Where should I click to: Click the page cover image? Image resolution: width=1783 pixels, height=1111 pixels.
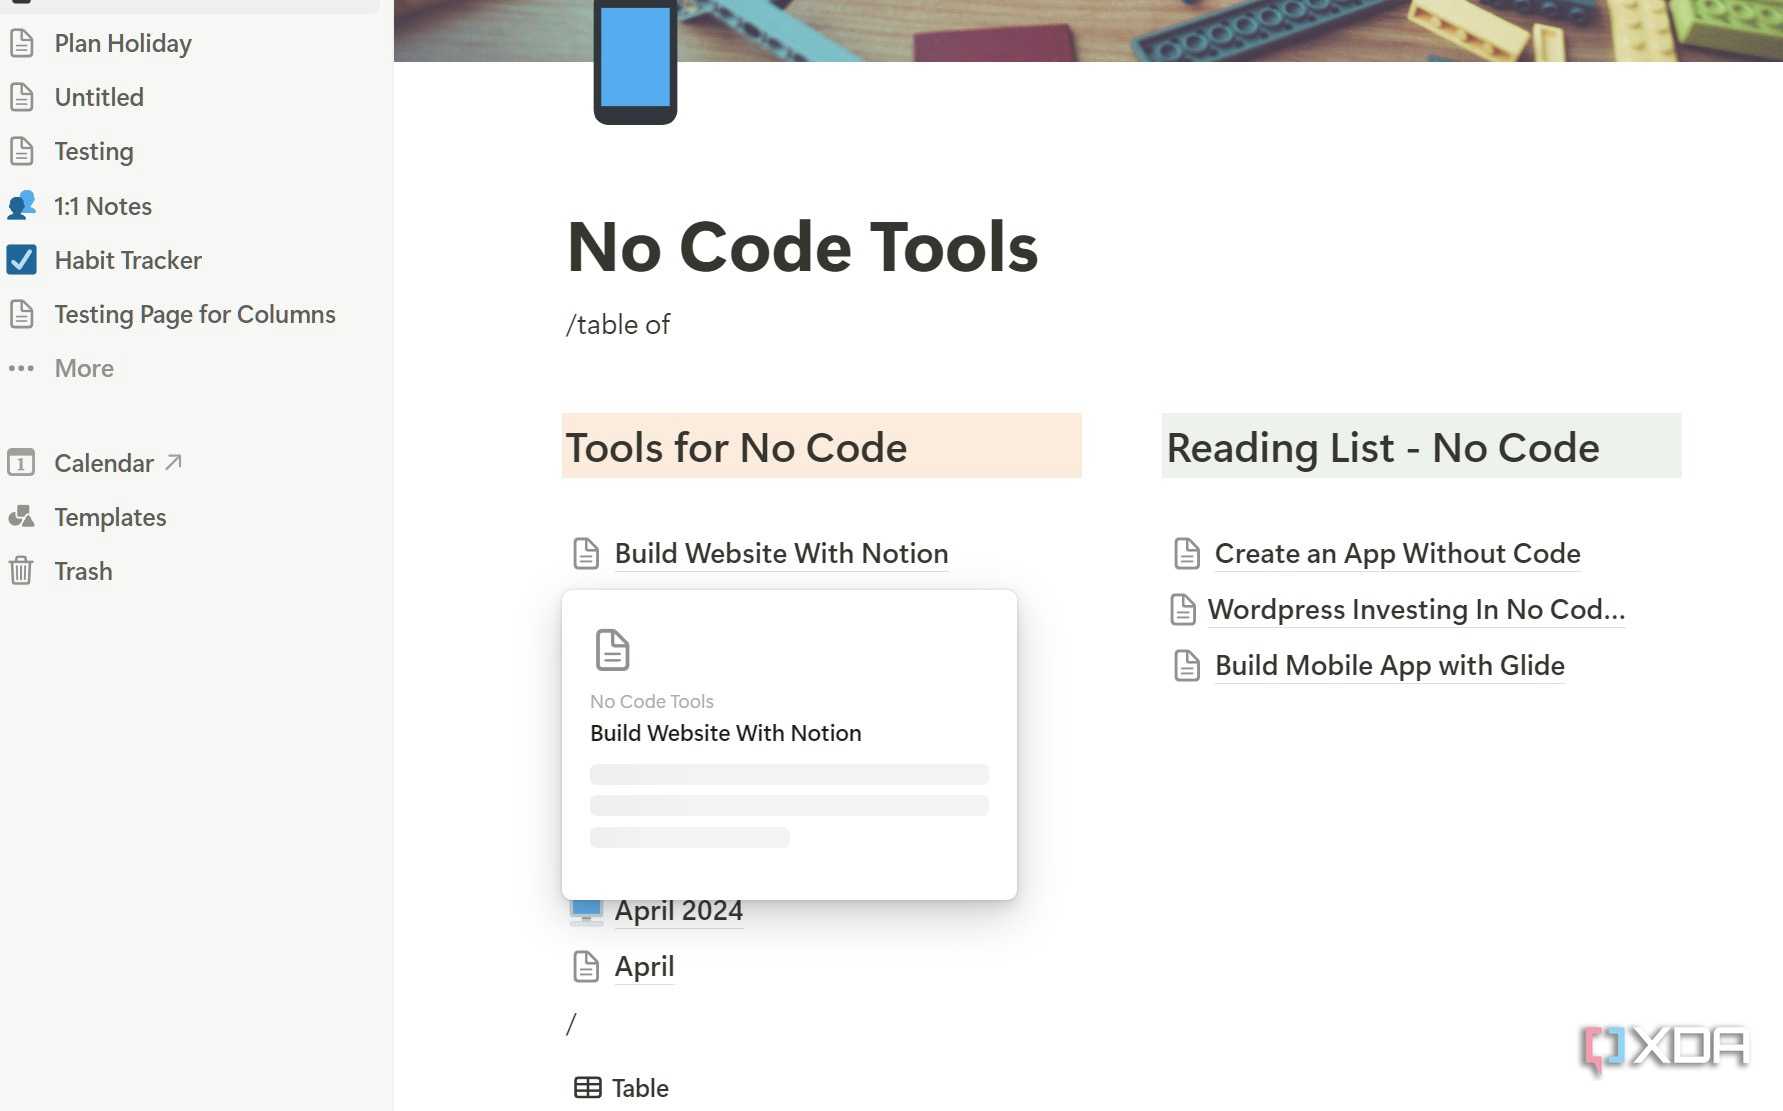[x=1088, y=31]
